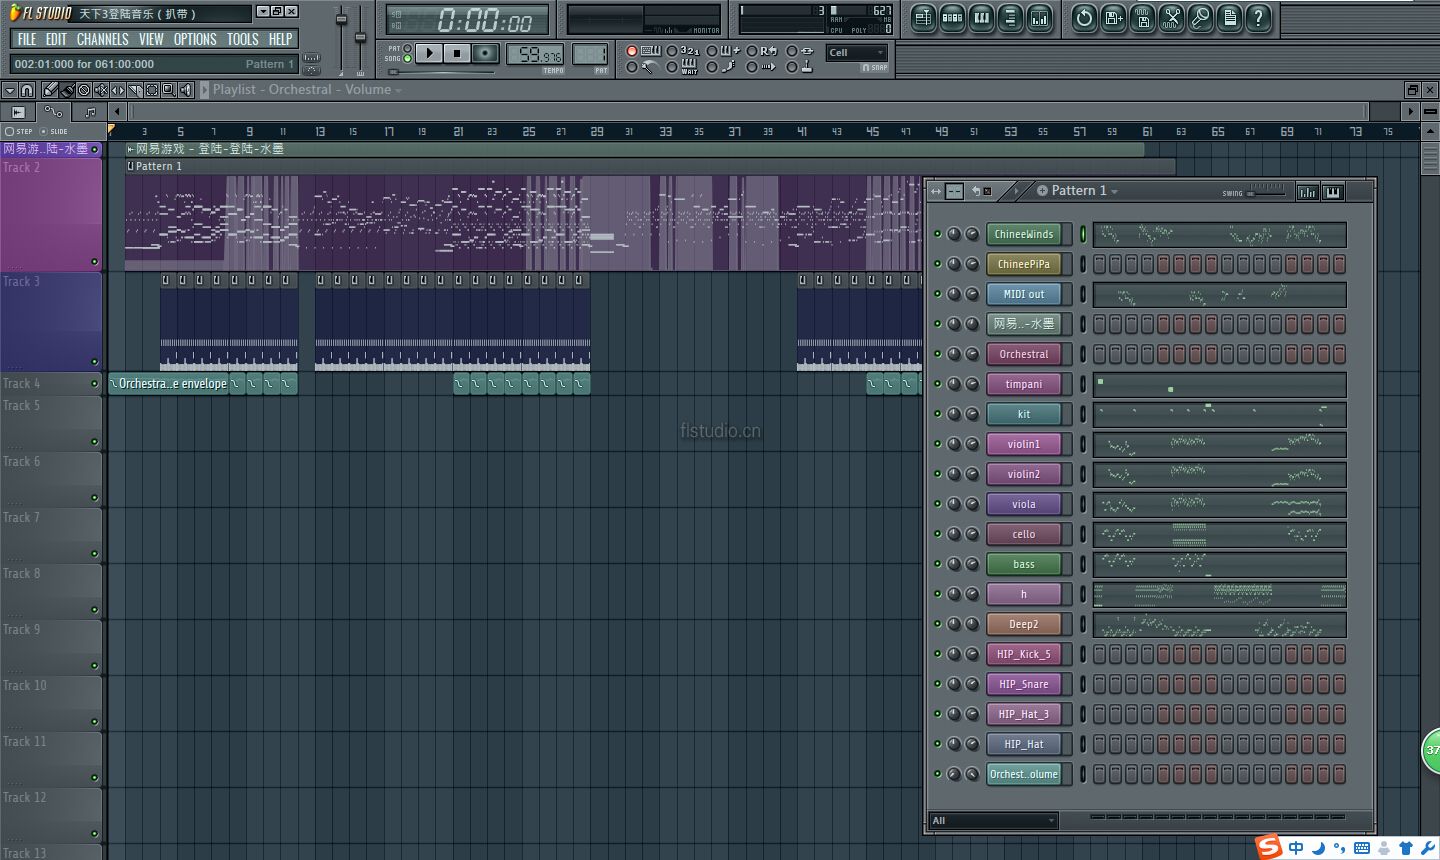Open keyboard editor in the step sequencer
1440x860 pixels.
(x=1333, y=192)
